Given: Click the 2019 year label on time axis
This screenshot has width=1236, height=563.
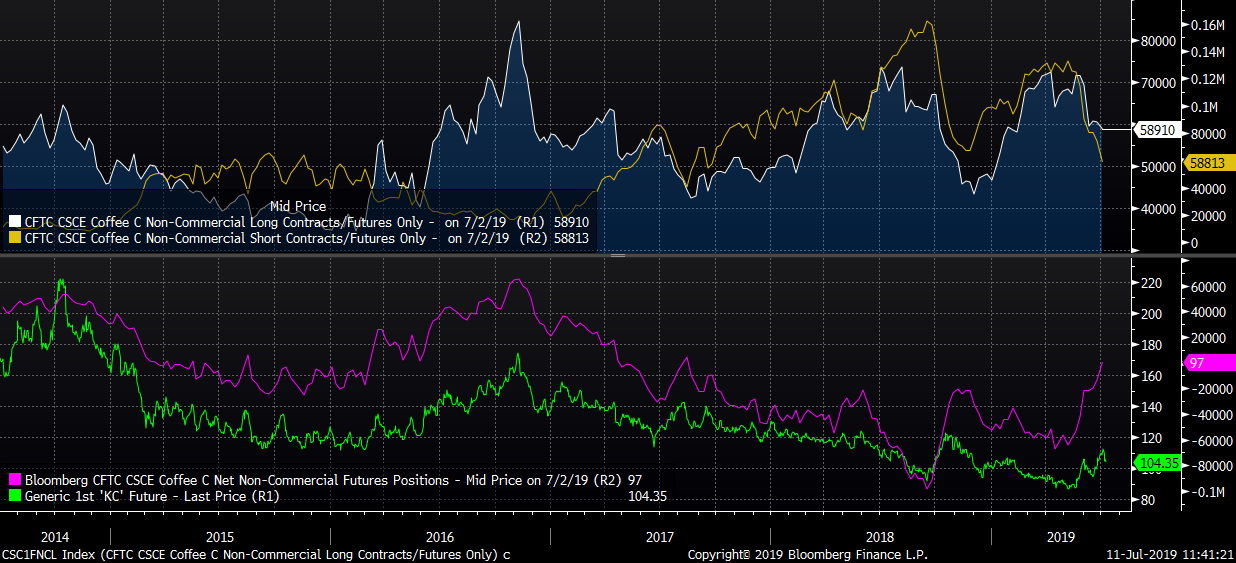Looking at the screenshot, I should coord(1060,537).
